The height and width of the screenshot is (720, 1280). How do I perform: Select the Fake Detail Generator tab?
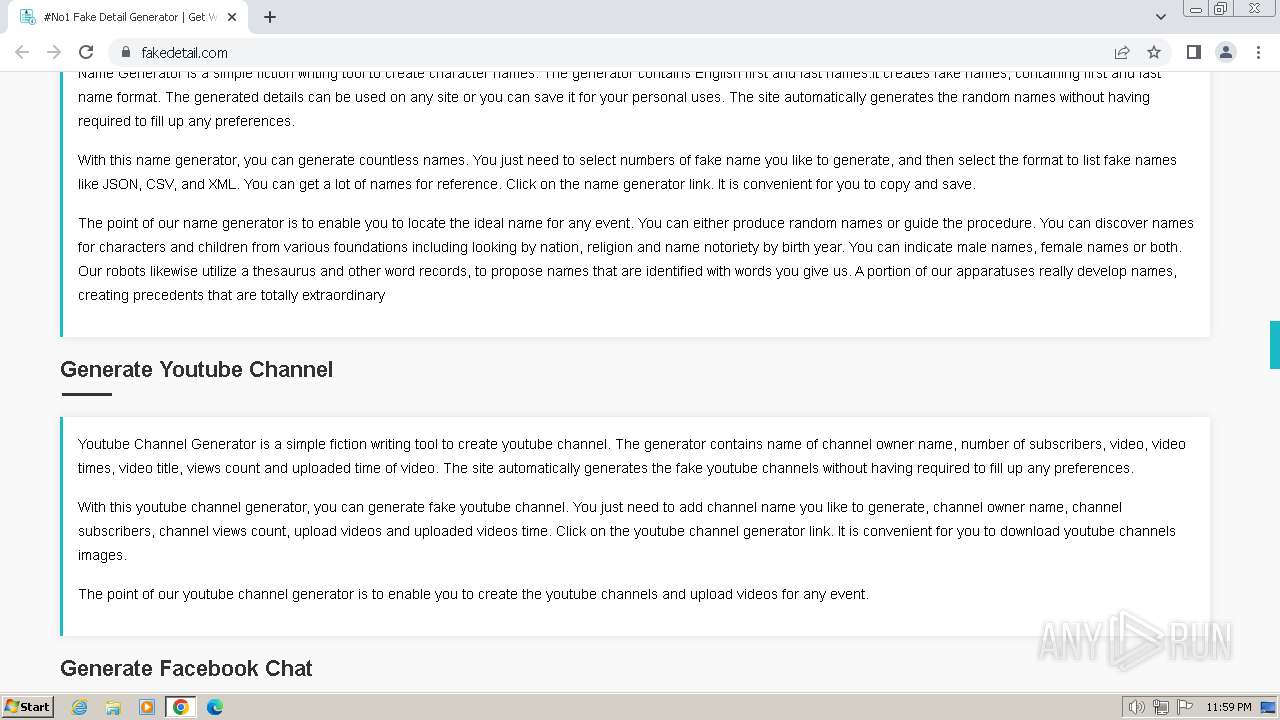pyautogui.click(x=120, y=17)
